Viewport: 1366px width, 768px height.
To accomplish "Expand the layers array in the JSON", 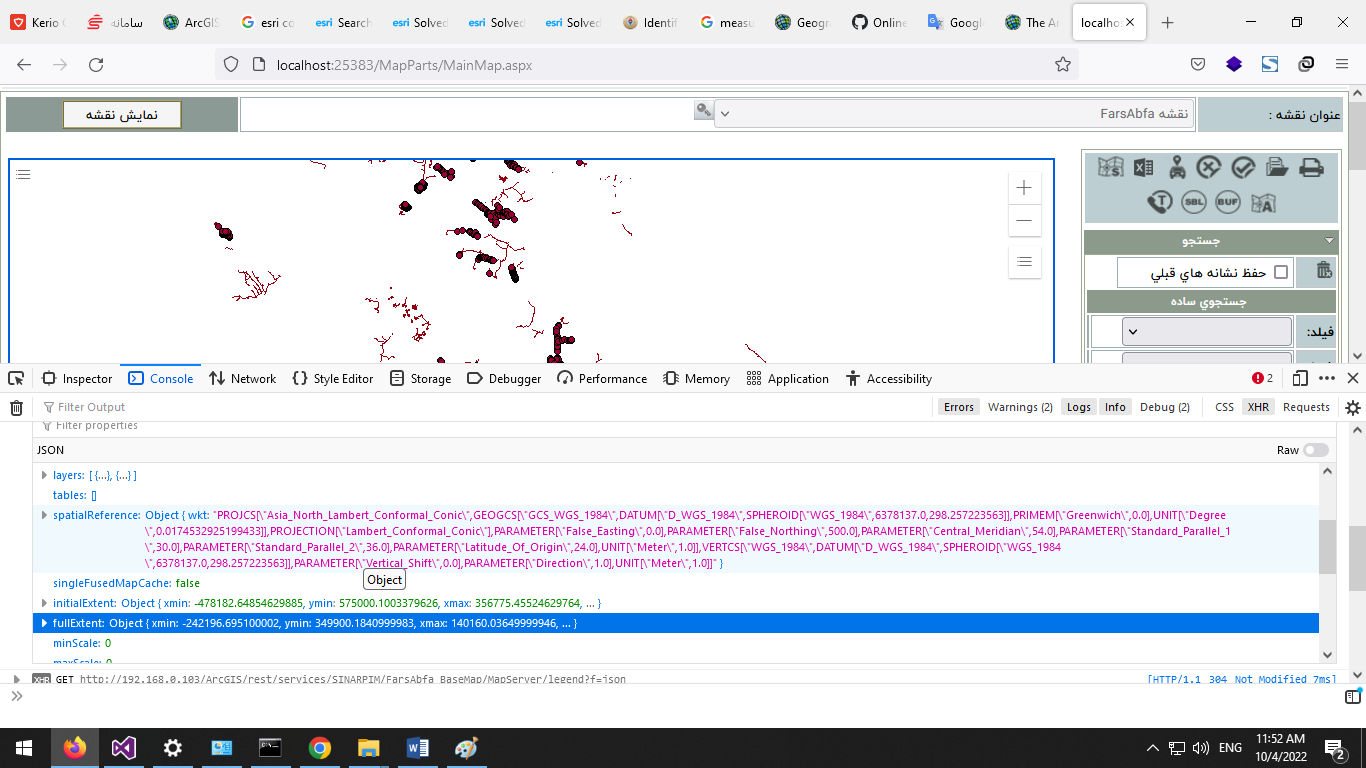I will (44, 475).
